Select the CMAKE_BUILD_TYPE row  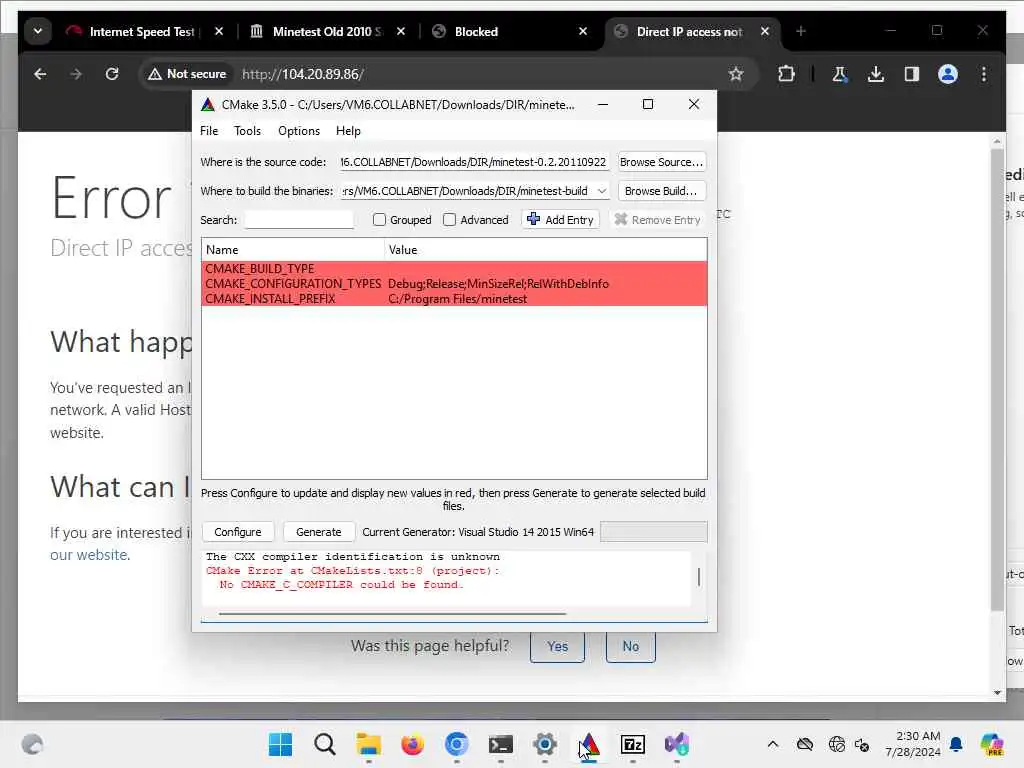pos(454,268)
